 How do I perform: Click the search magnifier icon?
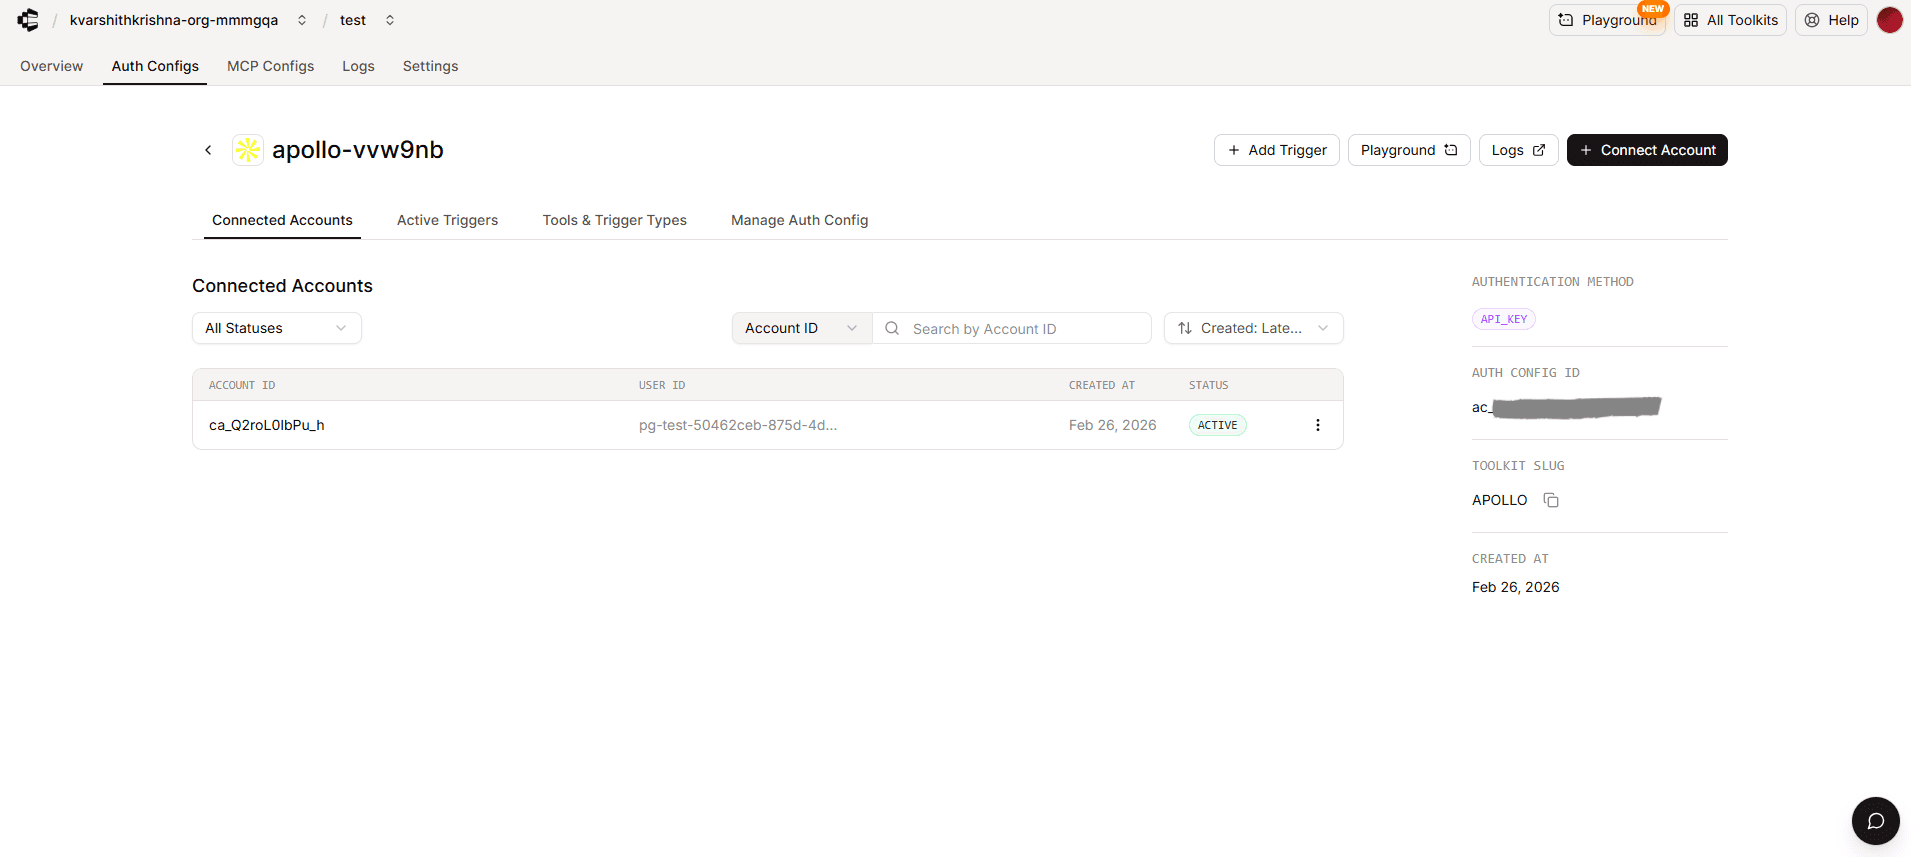coord(892,328)
